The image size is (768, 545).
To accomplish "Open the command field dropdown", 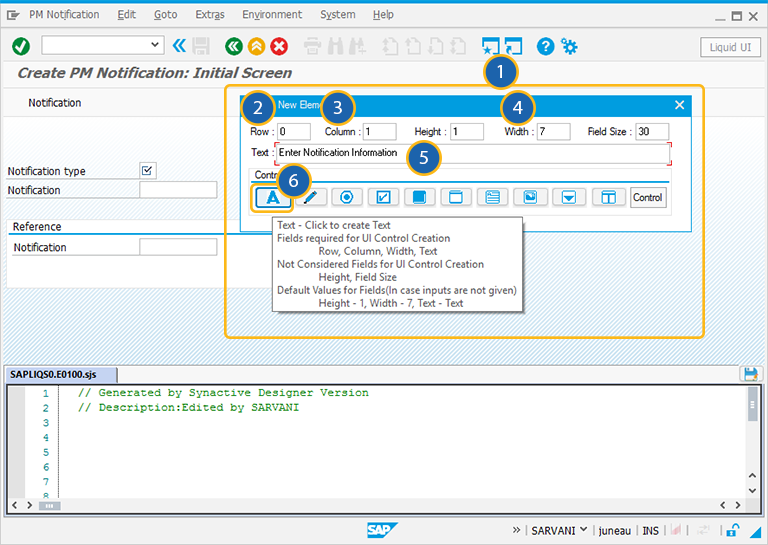I will tap(155, 45).
